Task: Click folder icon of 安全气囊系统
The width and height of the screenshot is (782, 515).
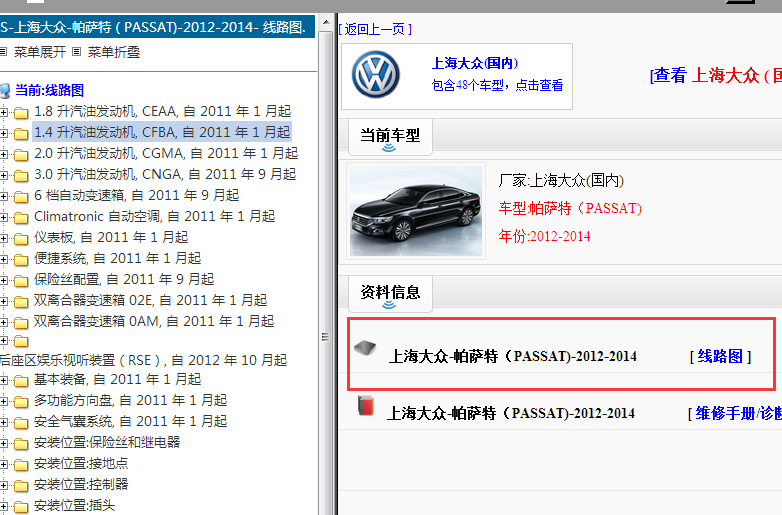Action: [21, 423]
